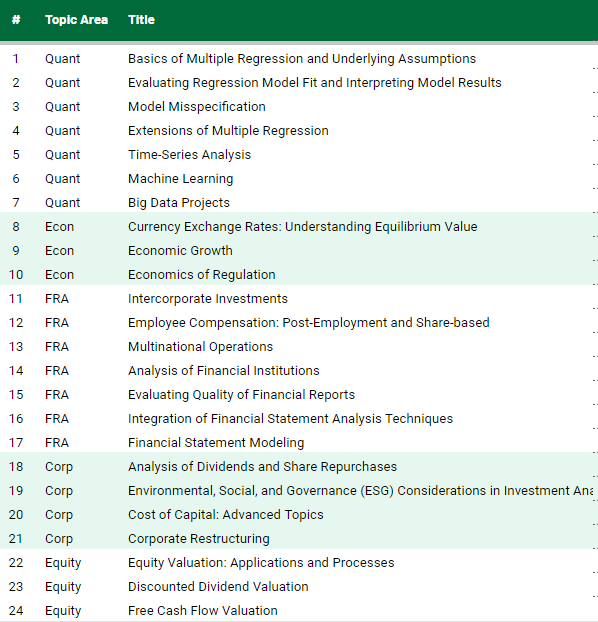Image resolution: width=598 pixels, height=622 pixels.
Task: Click row number 14
Action: (x=16, y=371)
